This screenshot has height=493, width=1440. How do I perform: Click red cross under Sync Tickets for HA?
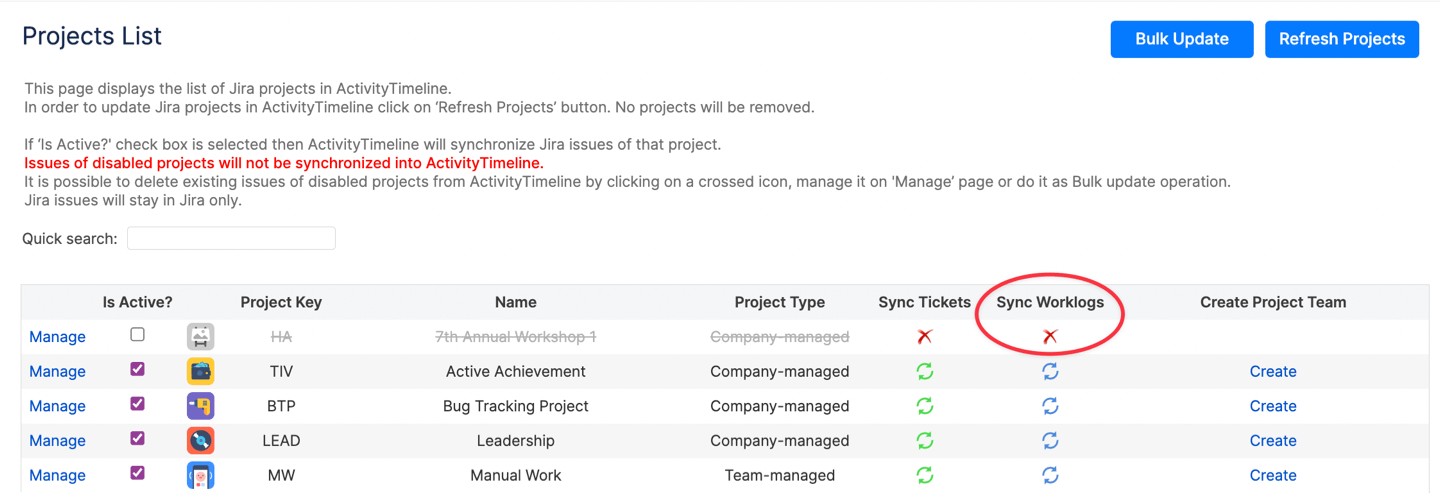(x=925, y=337)
